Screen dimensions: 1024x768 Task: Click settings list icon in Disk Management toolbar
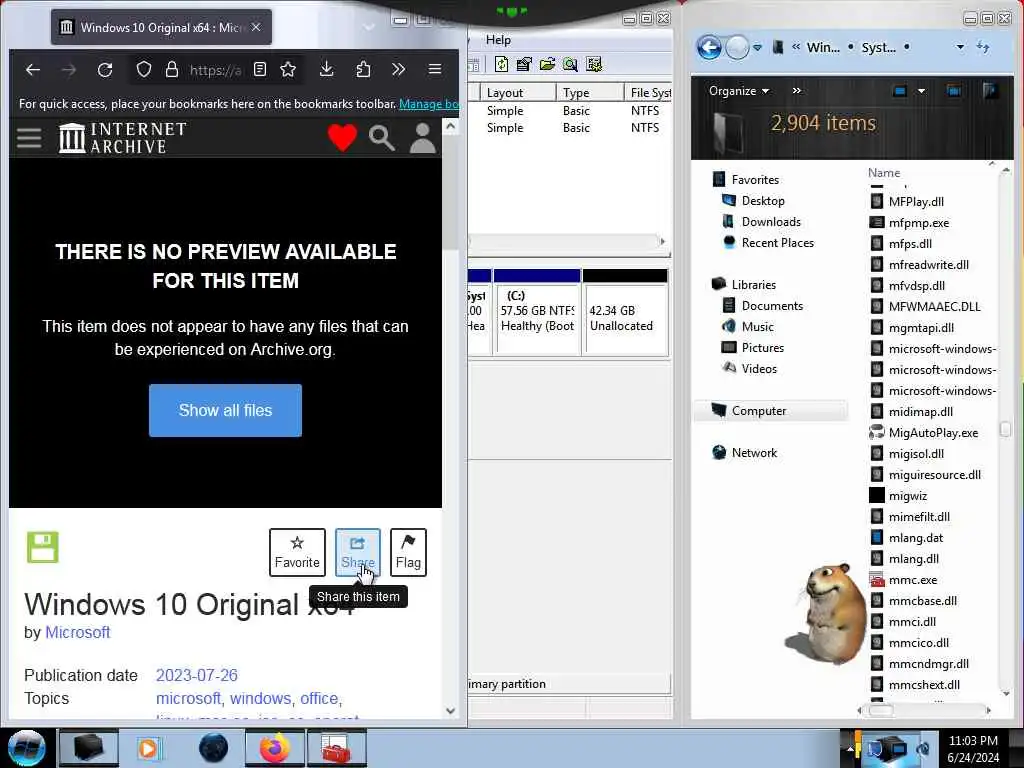pos(594,64)
